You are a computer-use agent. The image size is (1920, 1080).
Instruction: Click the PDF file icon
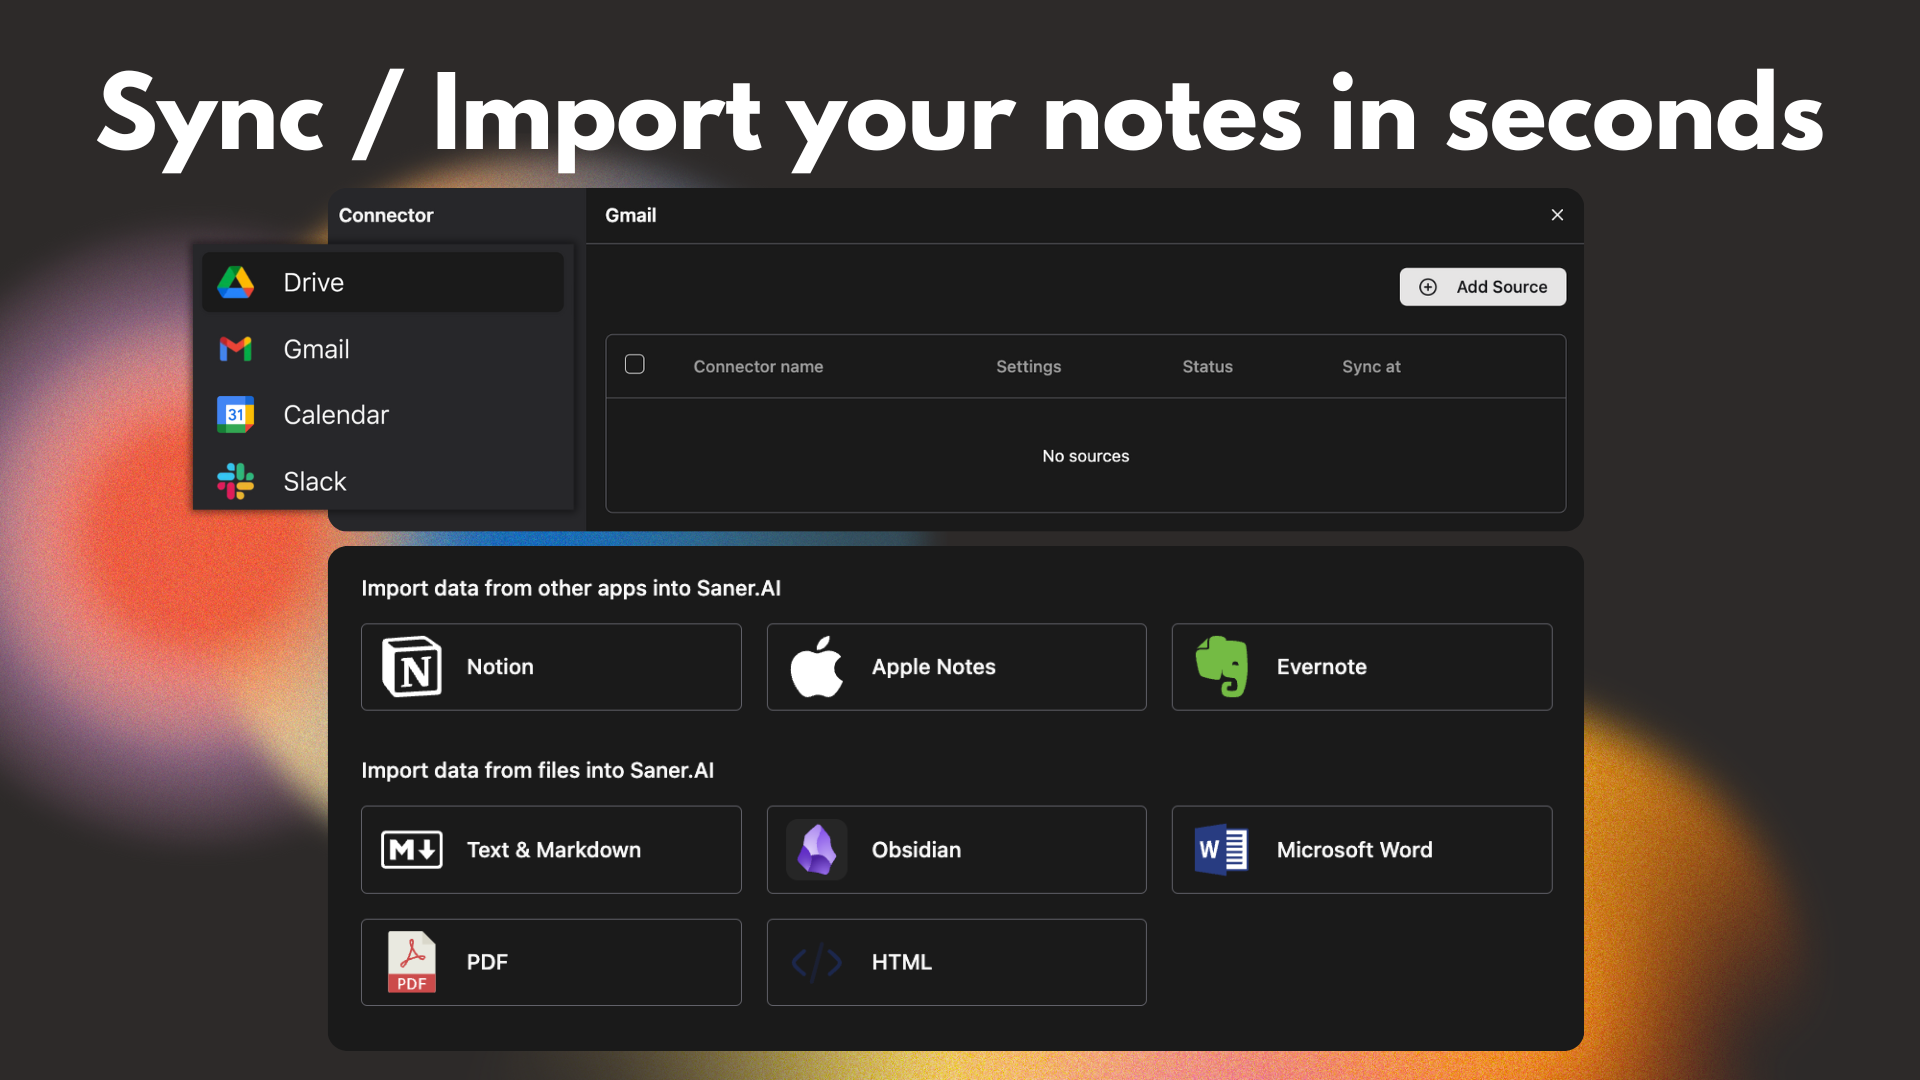412,962
